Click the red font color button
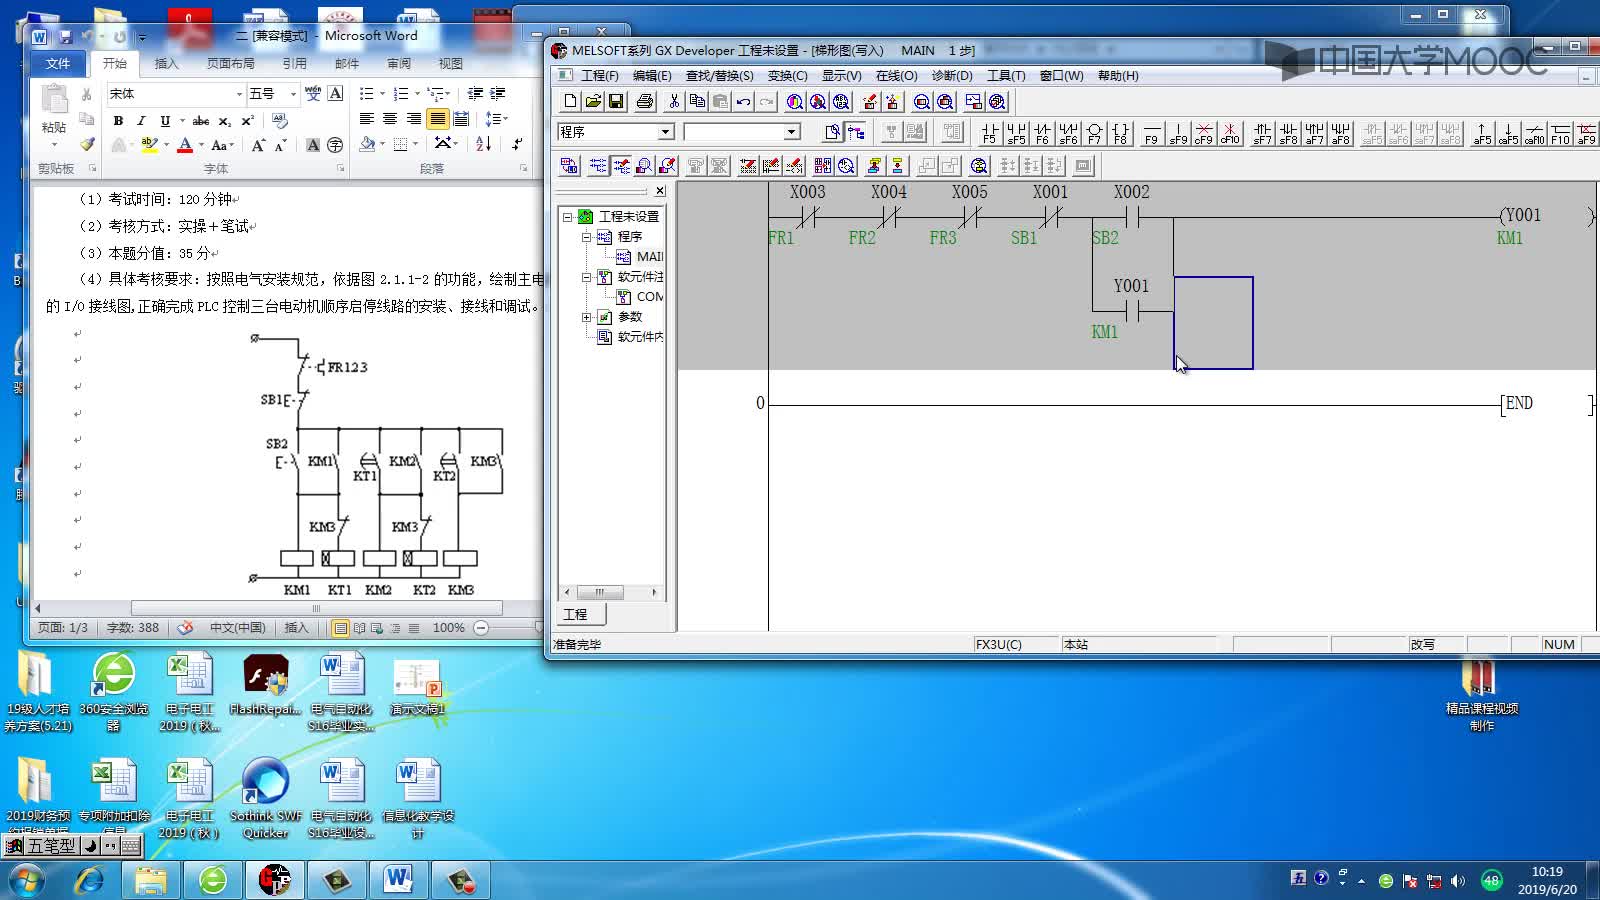Image resolution: width=1600 pixels, height=900 pixels. [185, 146]
